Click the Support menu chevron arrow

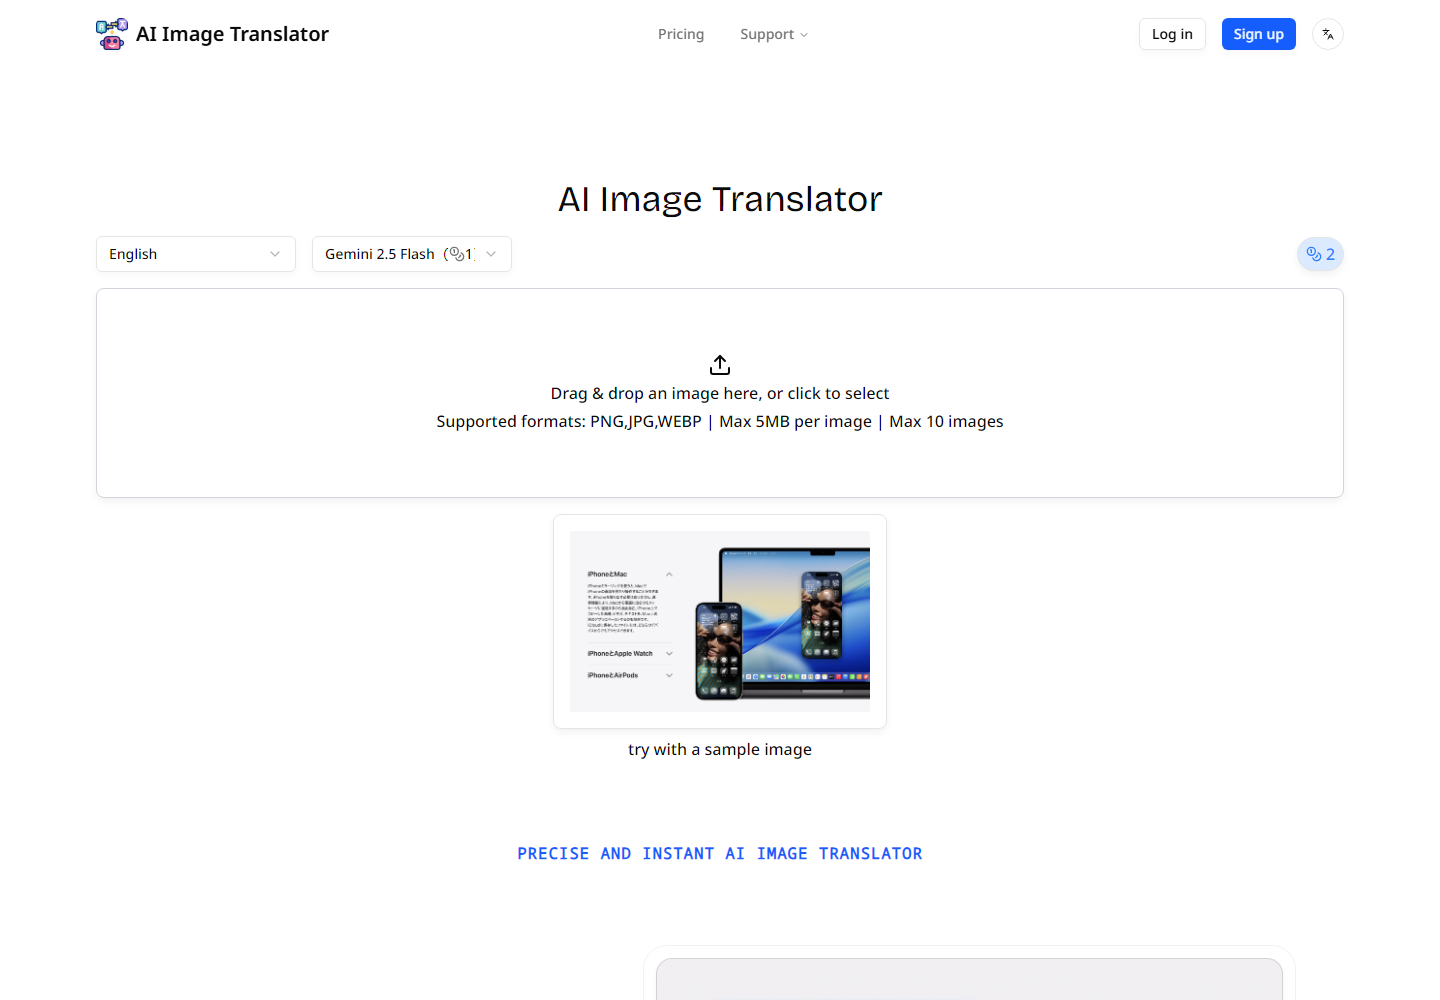pos(804,35)
